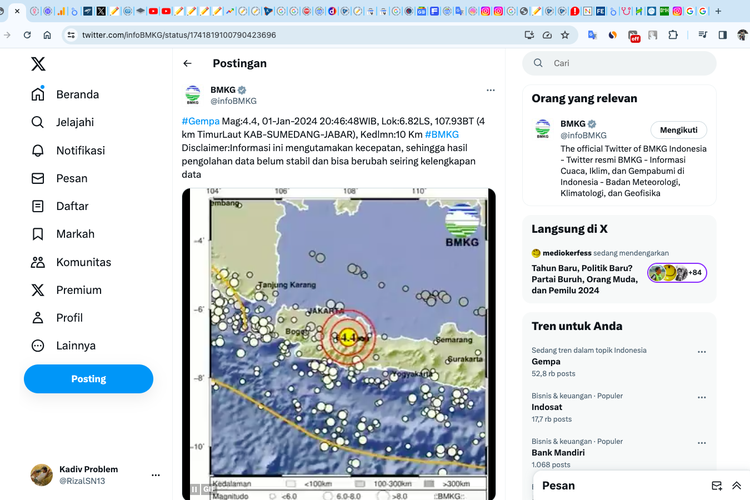Switch to the first YouTube tab
The width and height of the screenshot is (750, 500).
[x=153, y=11]
